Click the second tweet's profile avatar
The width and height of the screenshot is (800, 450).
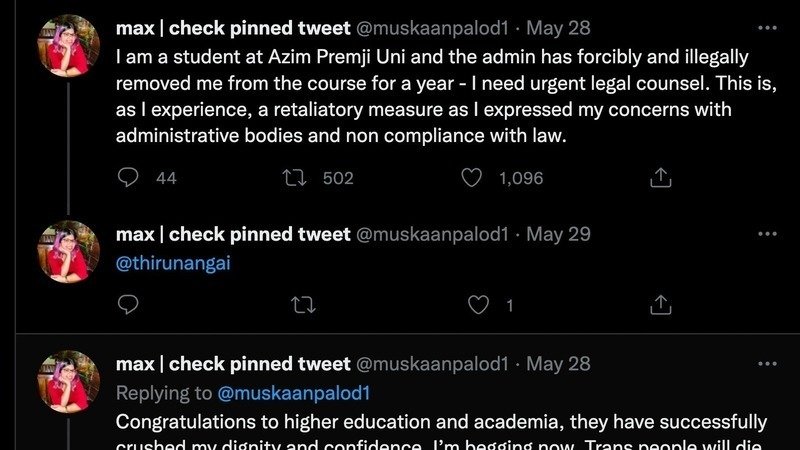68,252
